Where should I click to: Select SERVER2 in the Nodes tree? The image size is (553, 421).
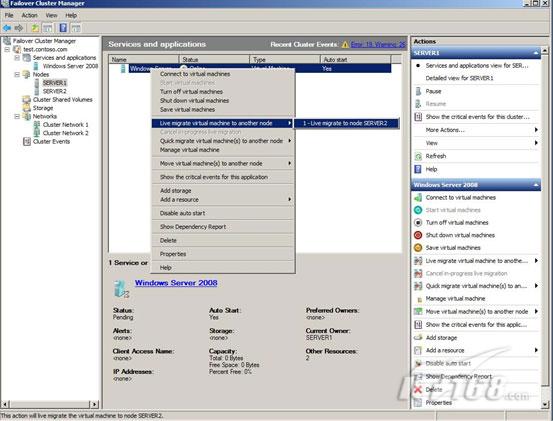[x=55, y=91]
